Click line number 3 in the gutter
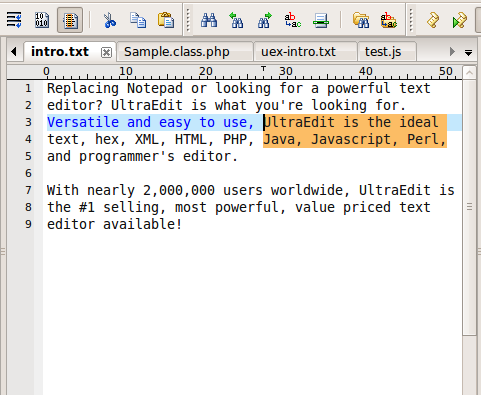Viewport: 481px width, 395px height. [x=28, y=122]
